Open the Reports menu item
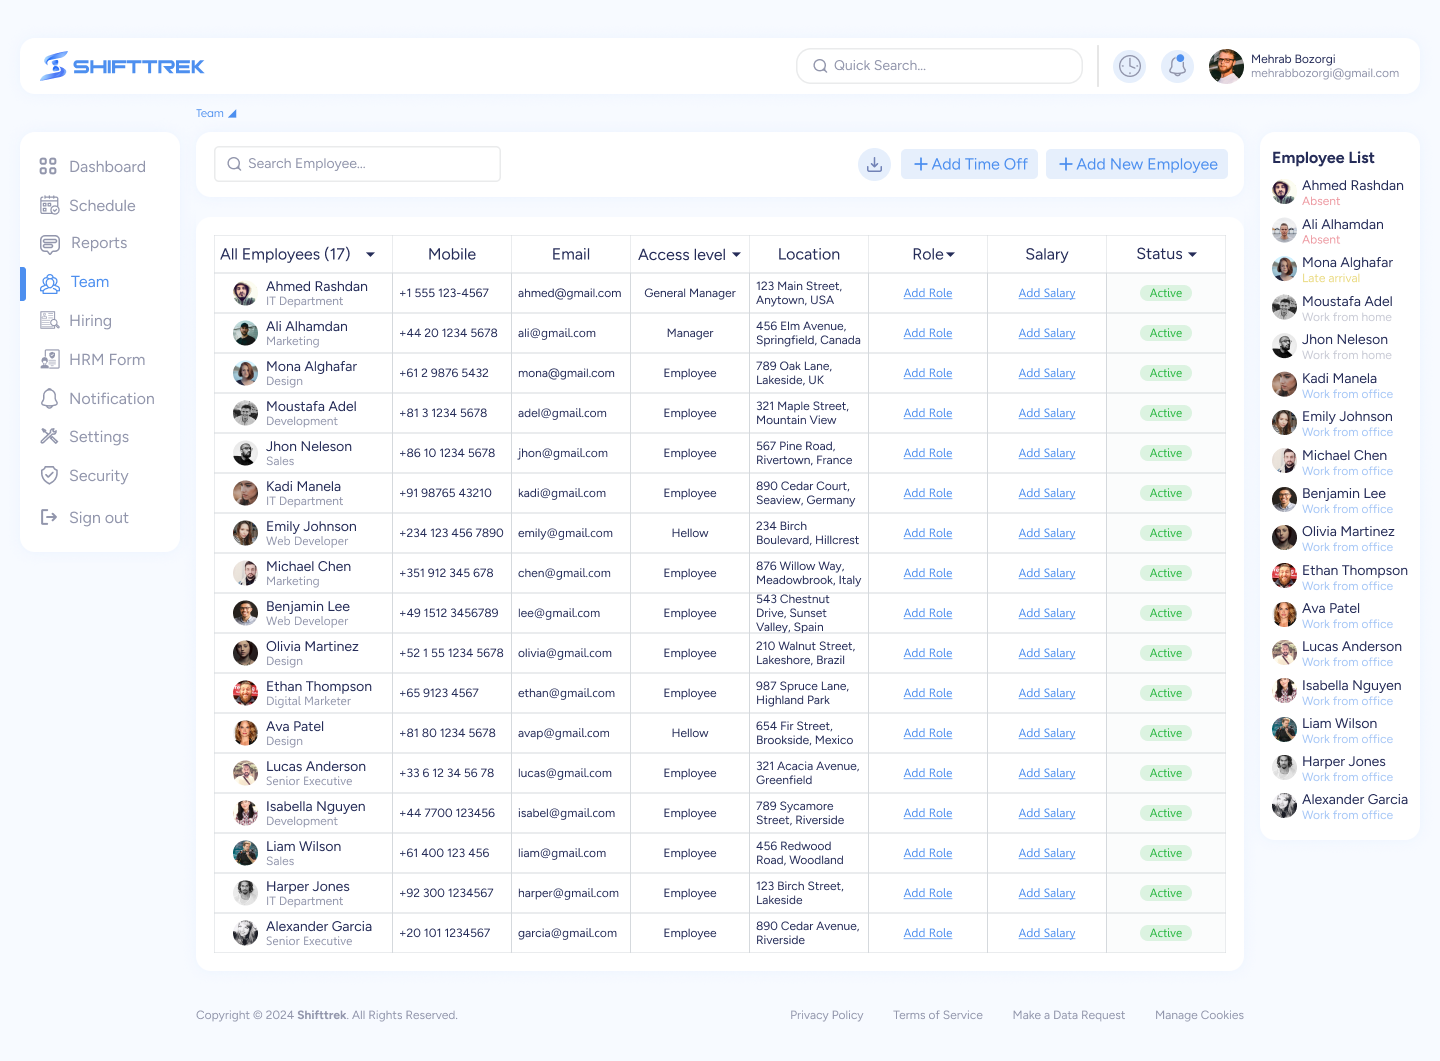Viewport: 1440px width, 1061px height. pyautogui.click(x=98, y=243)
